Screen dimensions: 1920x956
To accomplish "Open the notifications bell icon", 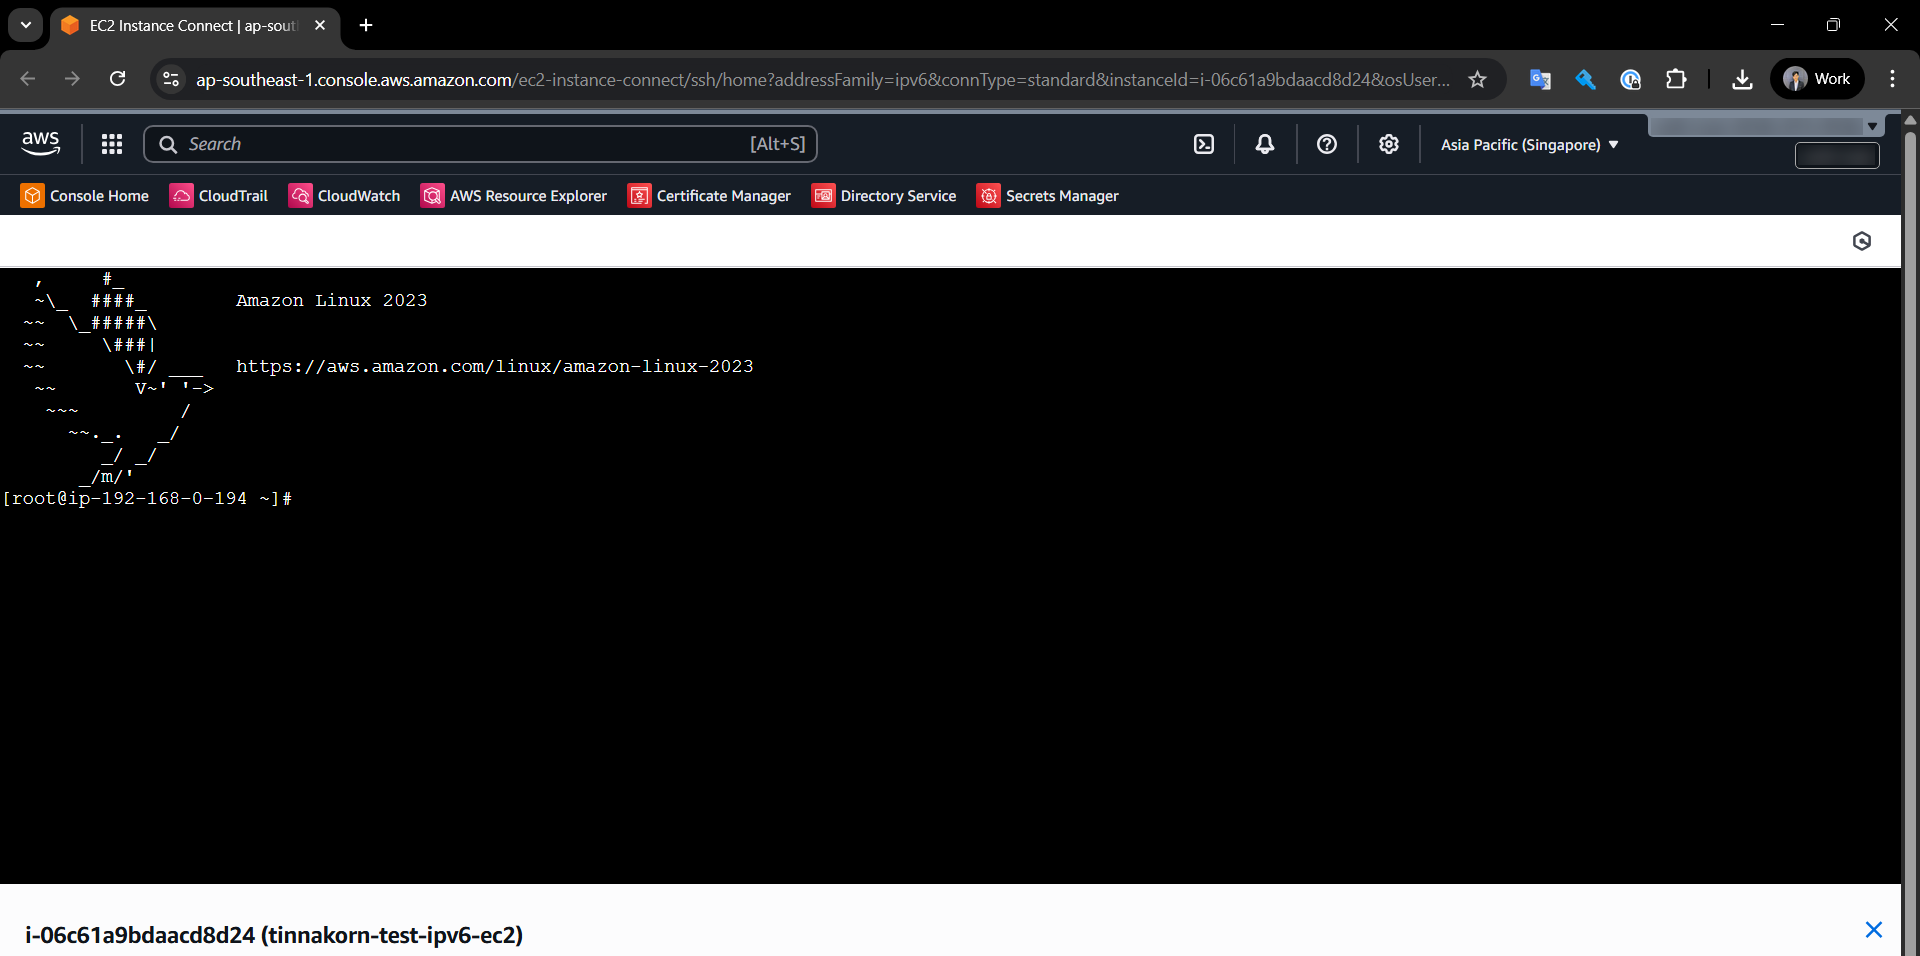I will tap(1264, 144).
